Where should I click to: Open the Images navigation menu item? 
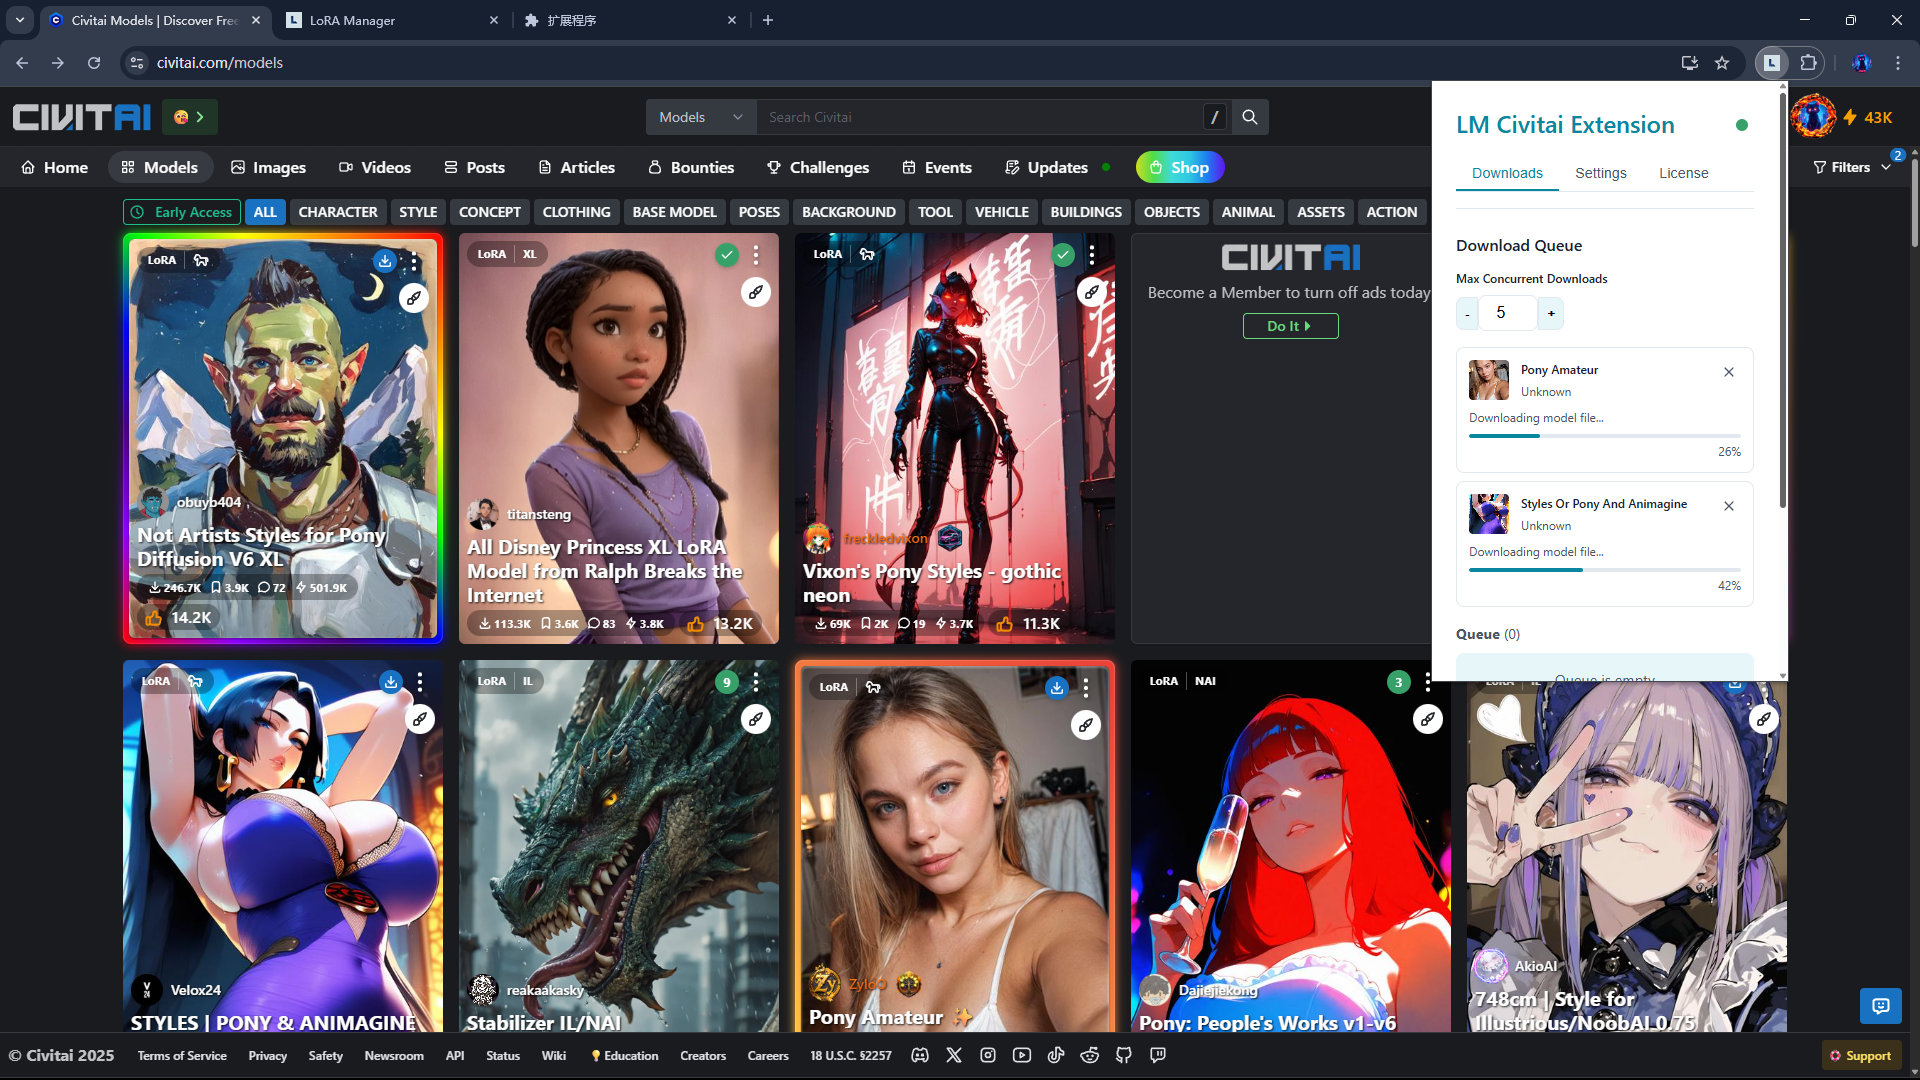pyautogui.click(x=268, y=167)
